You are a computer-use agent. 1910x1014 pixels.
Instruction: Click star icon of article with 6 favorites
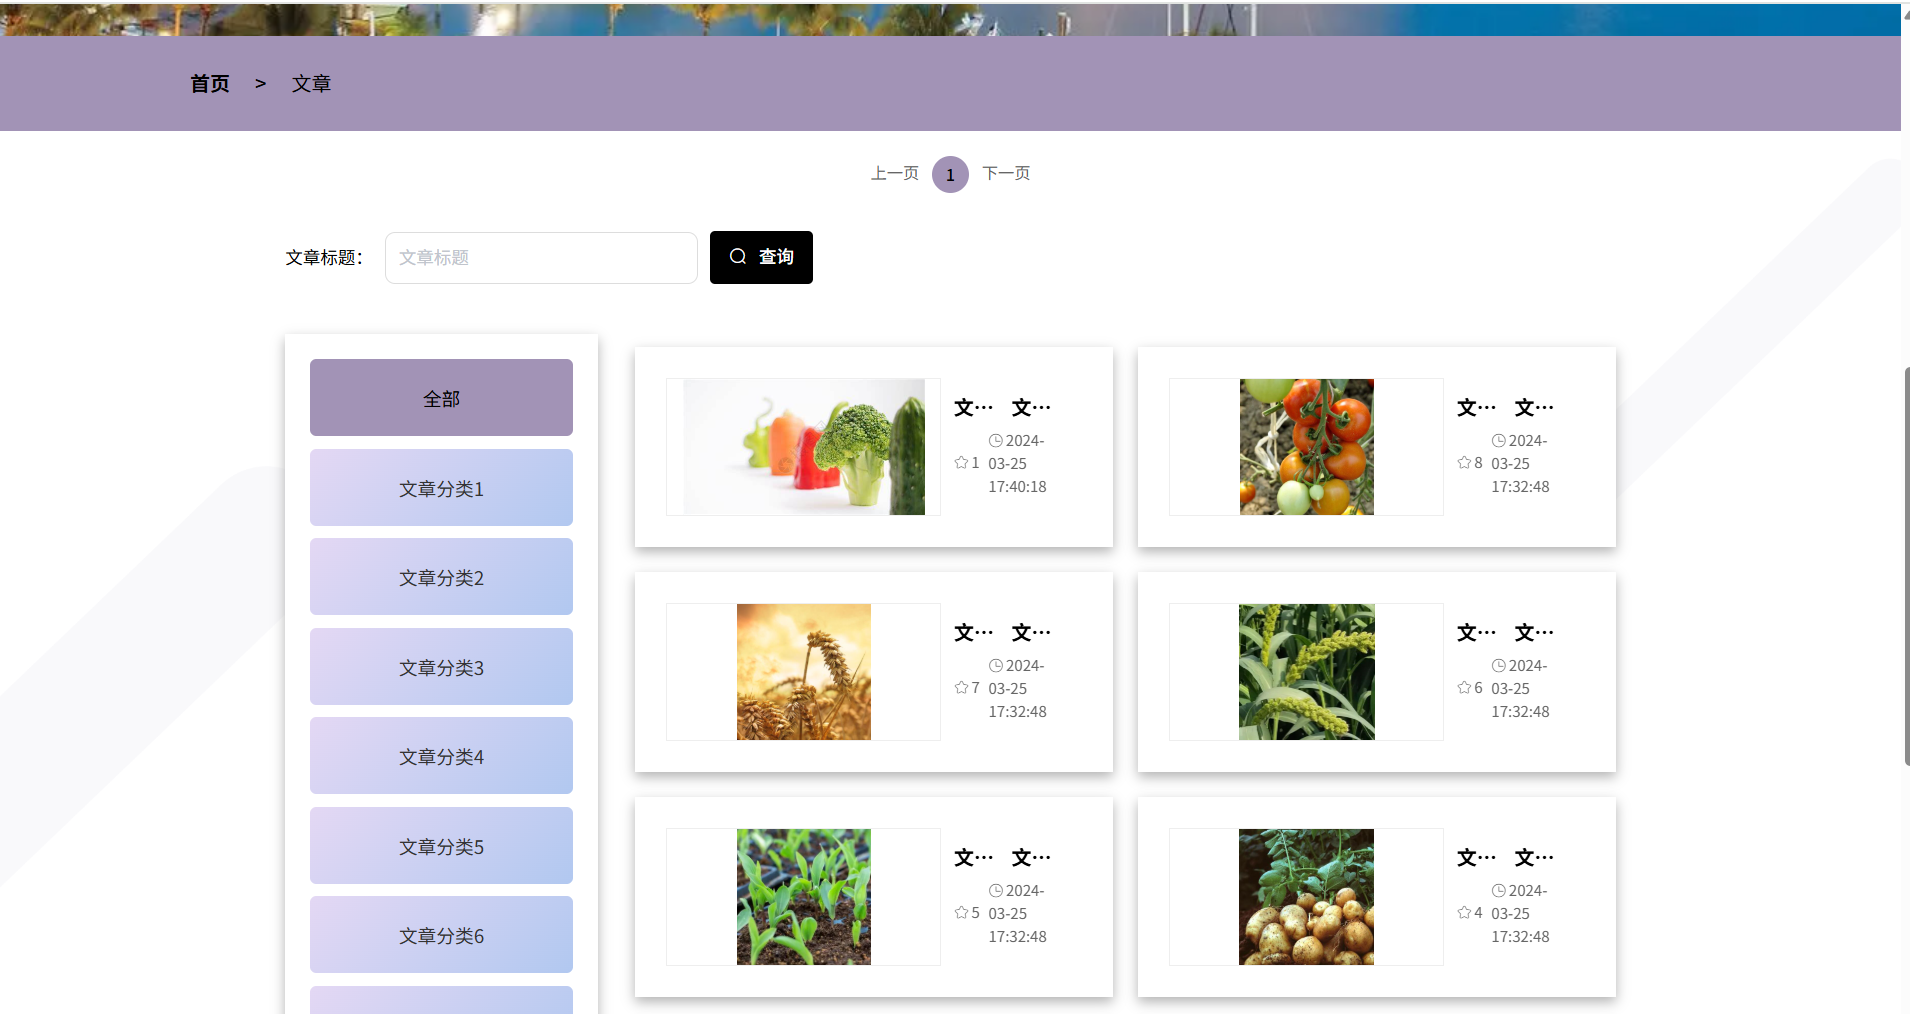click(x=1464, y=688)
